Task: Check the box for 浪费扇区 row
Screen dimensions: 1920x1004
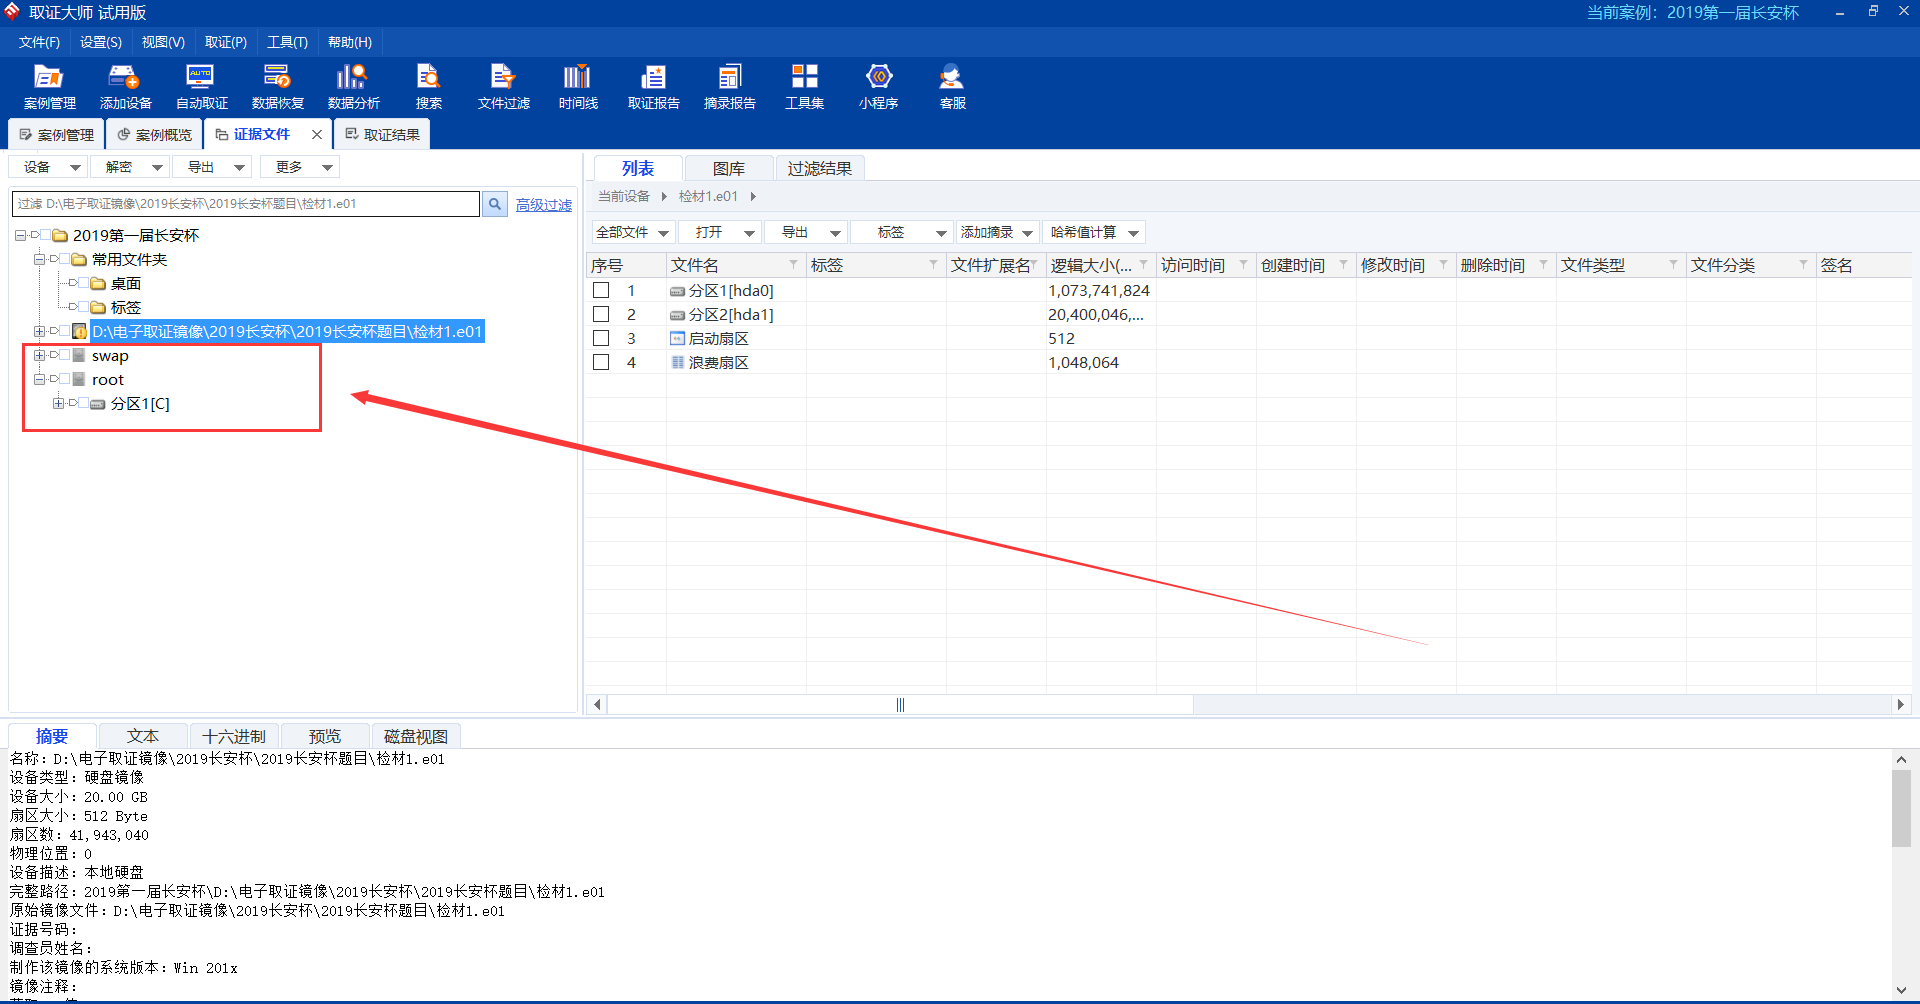Action: pos(601,362)
